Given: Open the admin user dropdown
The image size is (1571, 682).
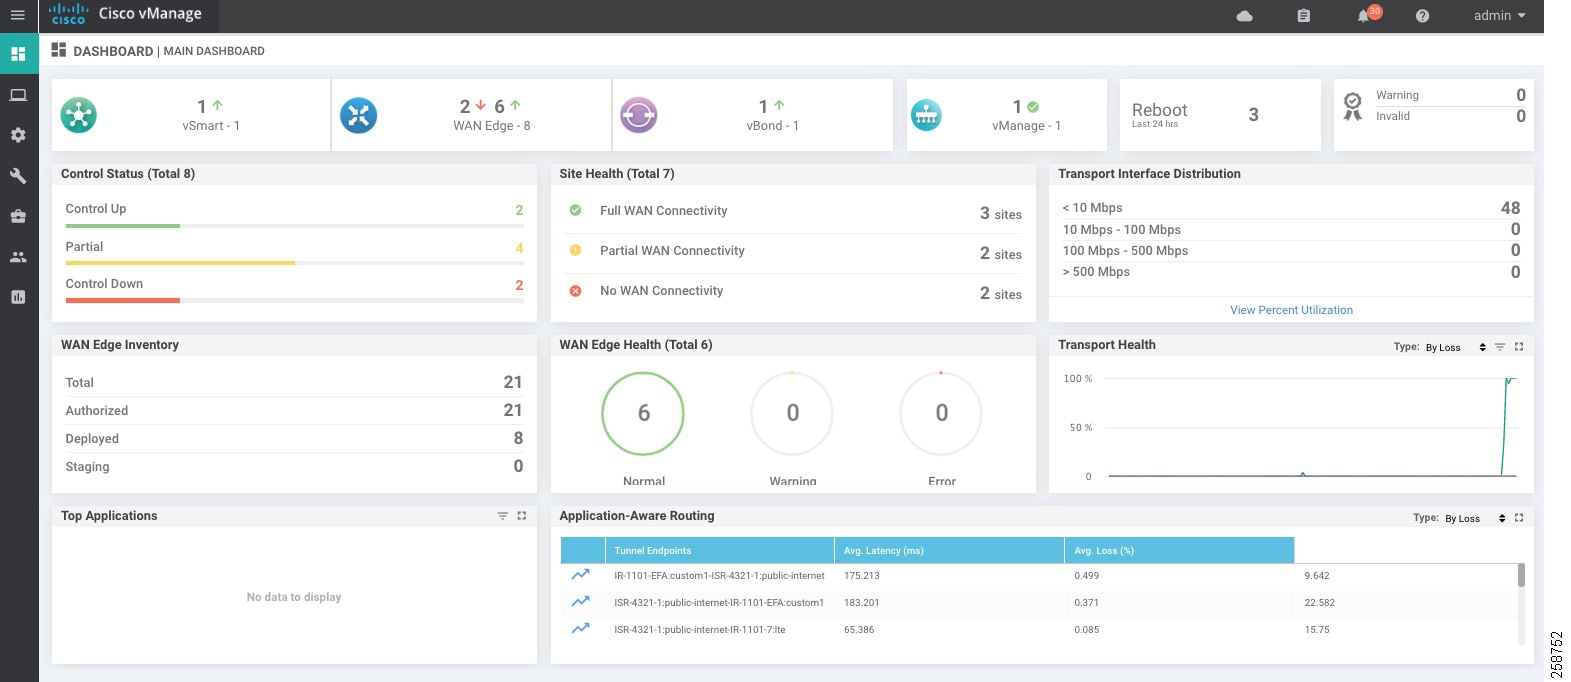Looking at the screenshot, I should coord(1500,15).
